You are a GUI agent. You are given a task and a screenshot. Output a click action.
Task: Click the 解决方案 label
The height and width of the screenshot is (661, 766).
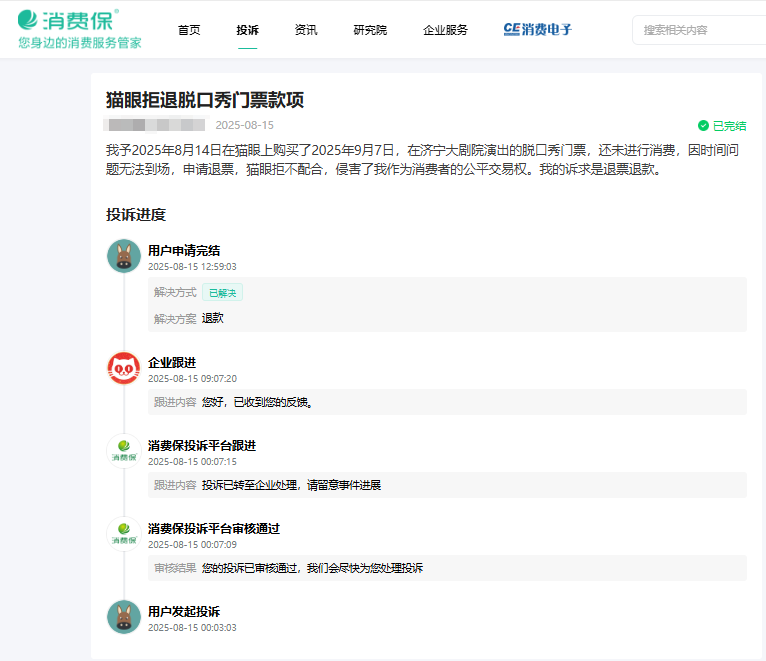coord(175,319)
